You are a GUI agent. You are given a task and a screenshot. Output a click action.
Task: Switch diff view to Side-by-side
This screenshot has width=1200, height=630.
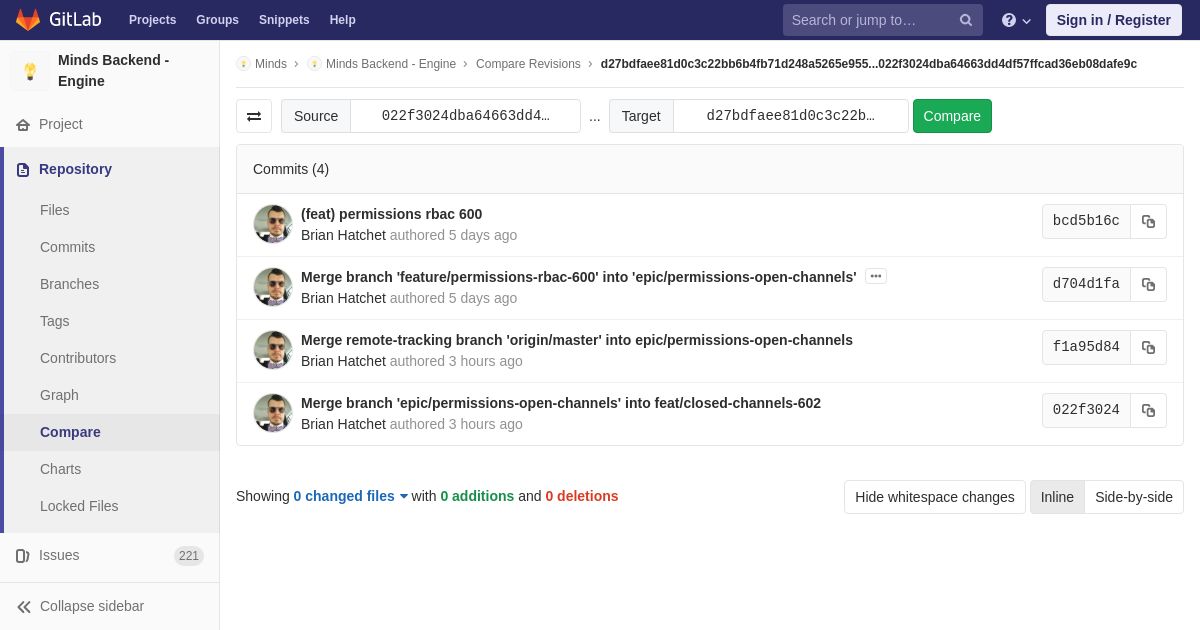pyautogui.click(x=1133, y=497)
